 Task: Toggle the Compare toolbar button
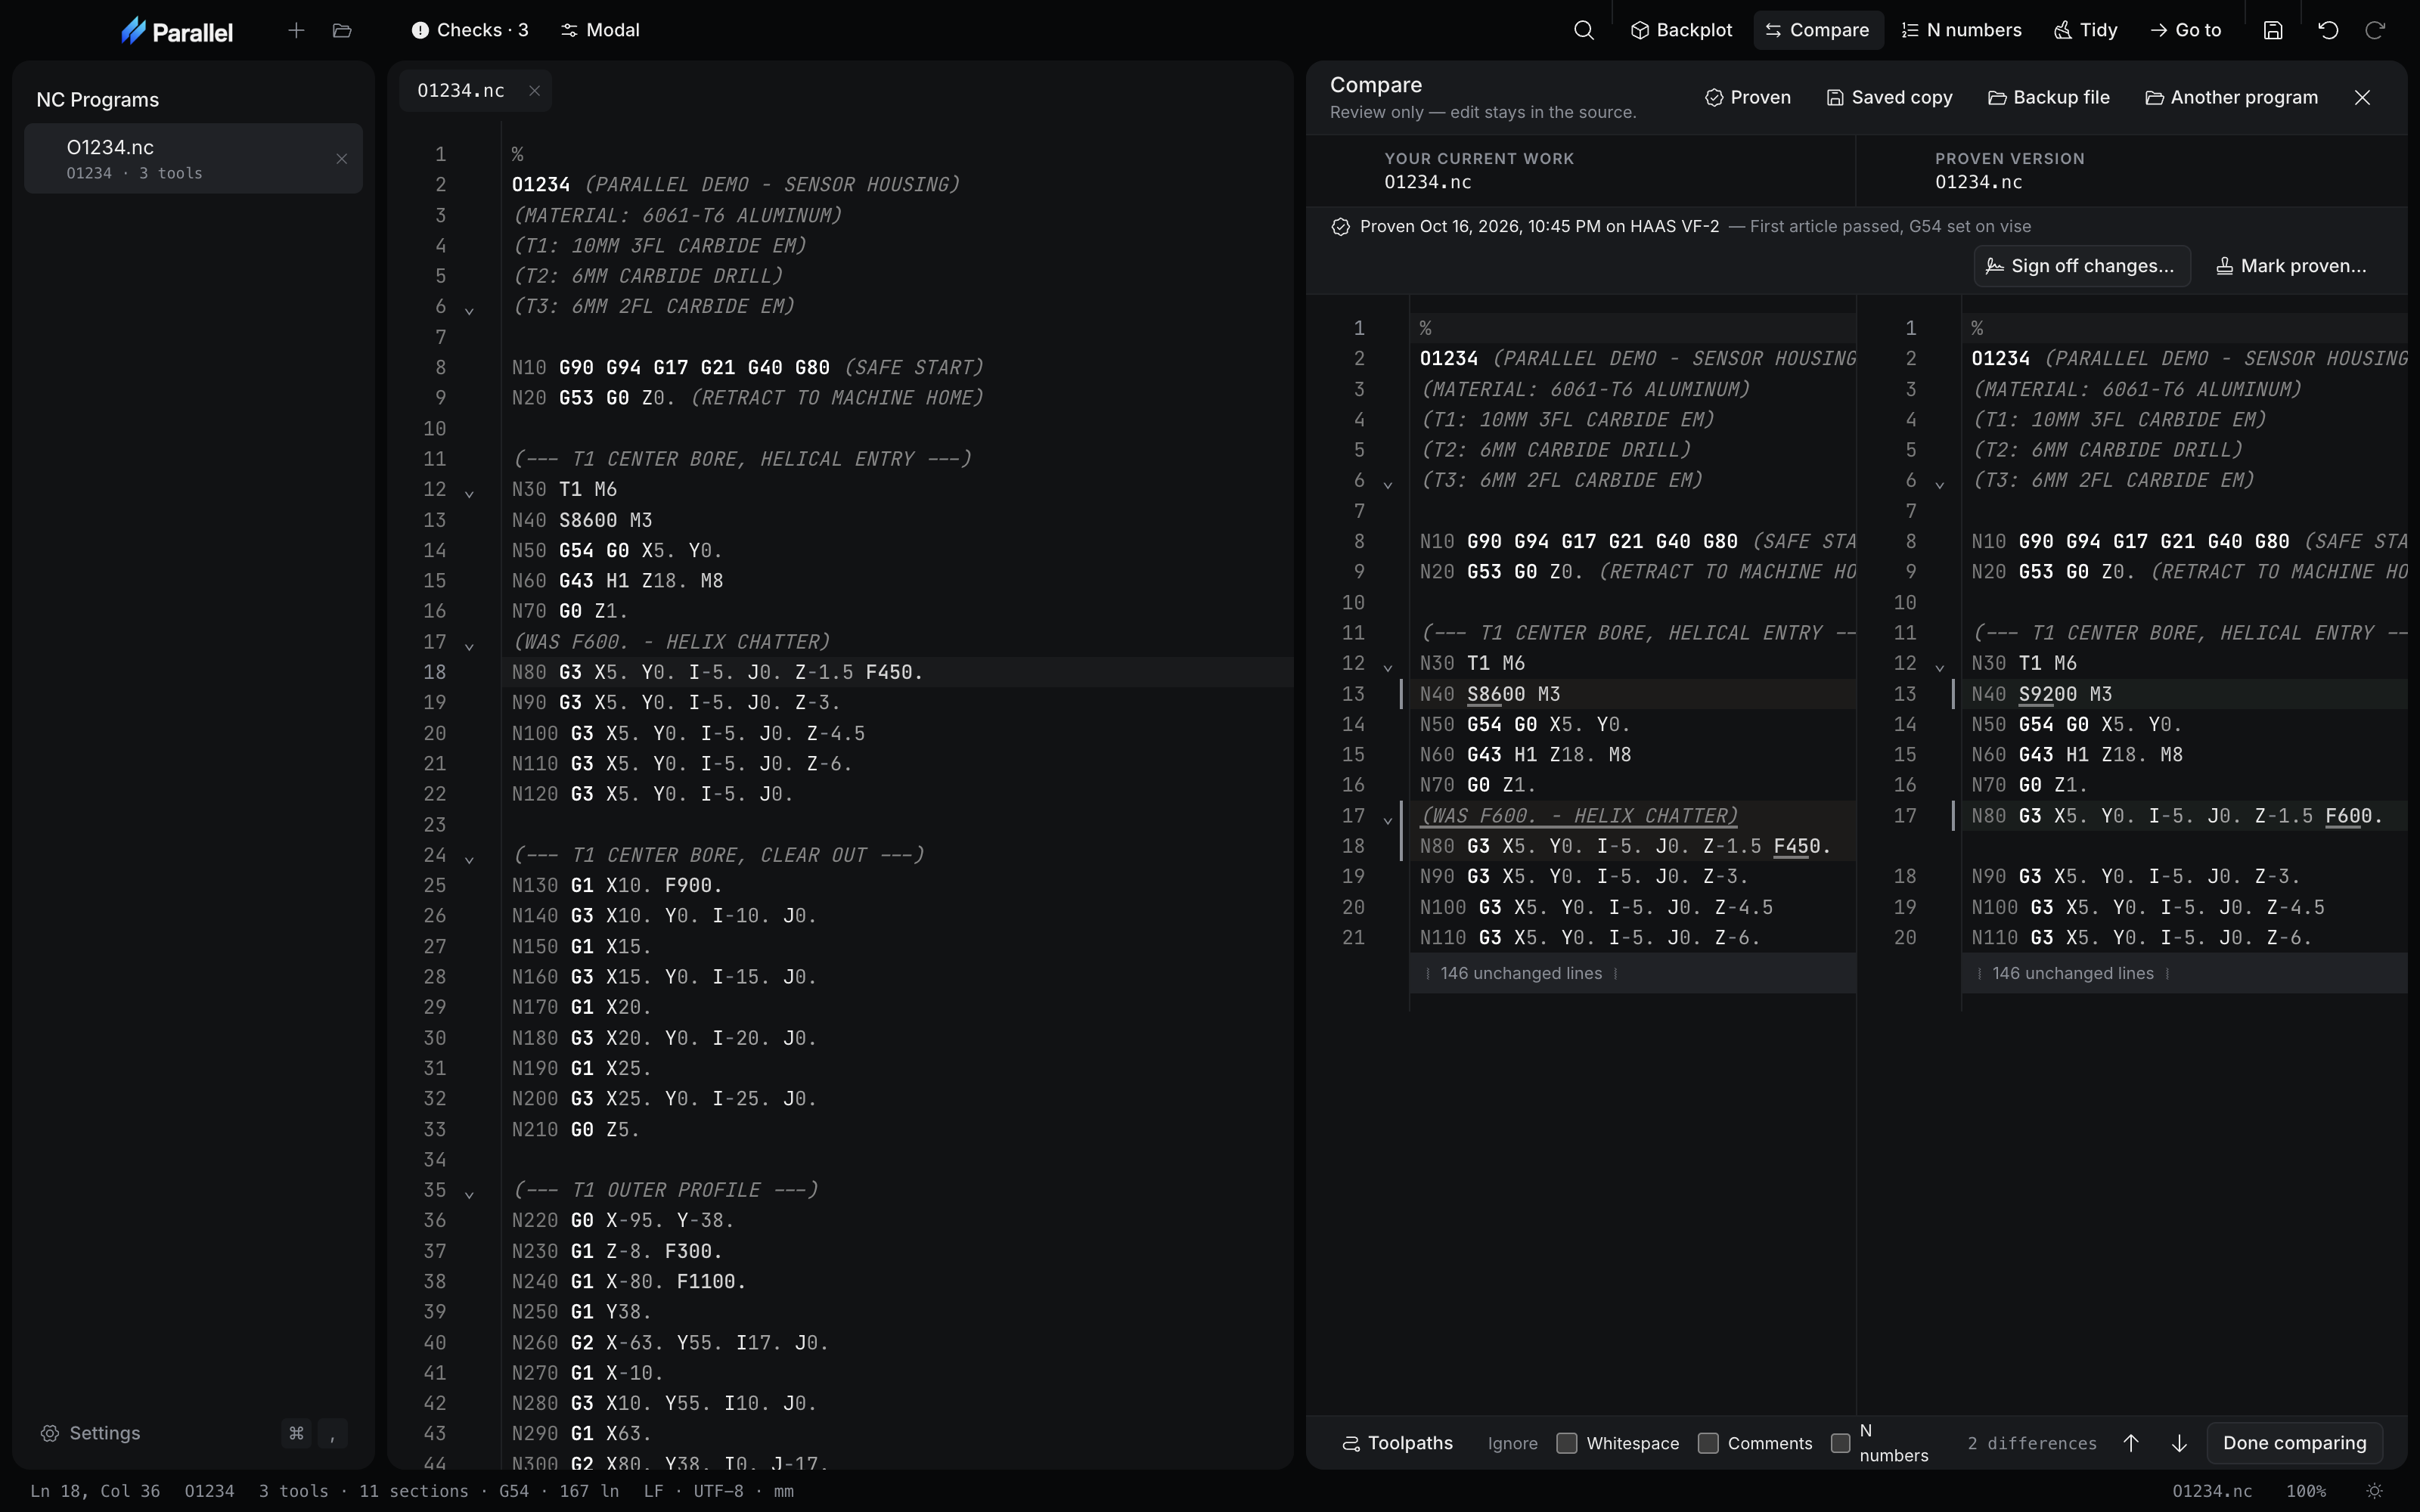pos(1818,30)
